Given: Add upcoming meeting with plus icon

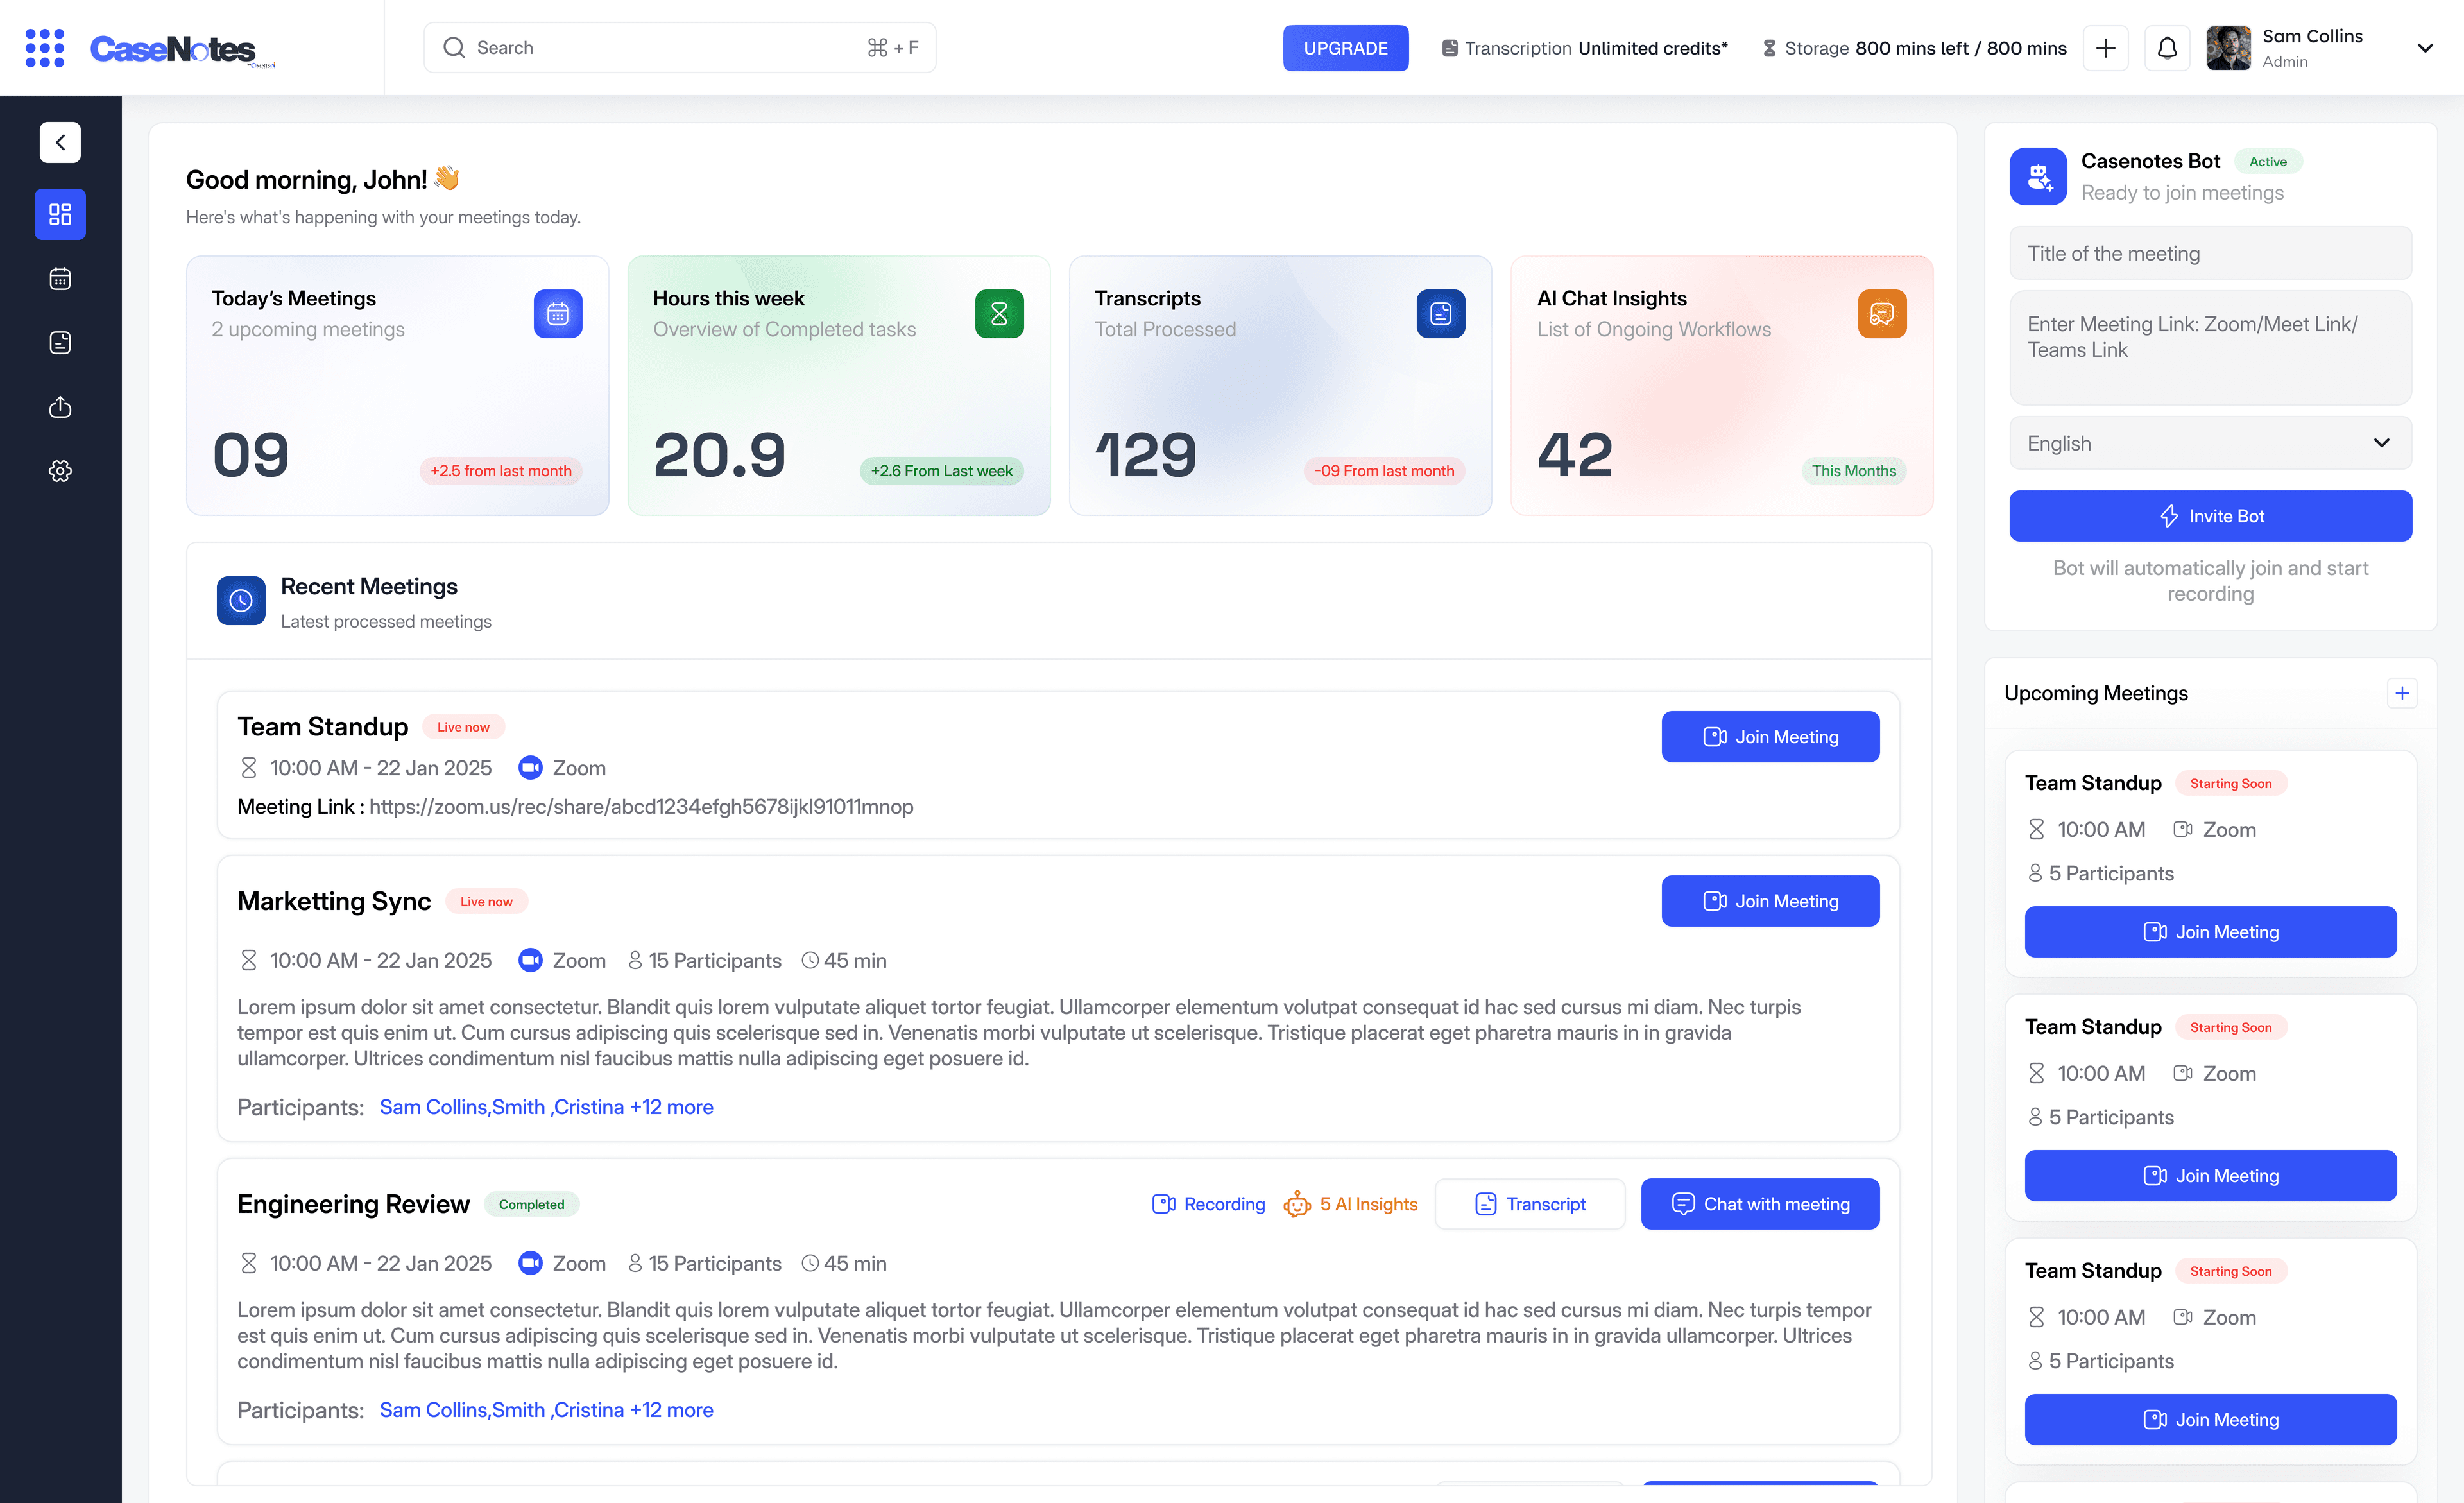Looking at the screenshot, I should coord(2401,693).
